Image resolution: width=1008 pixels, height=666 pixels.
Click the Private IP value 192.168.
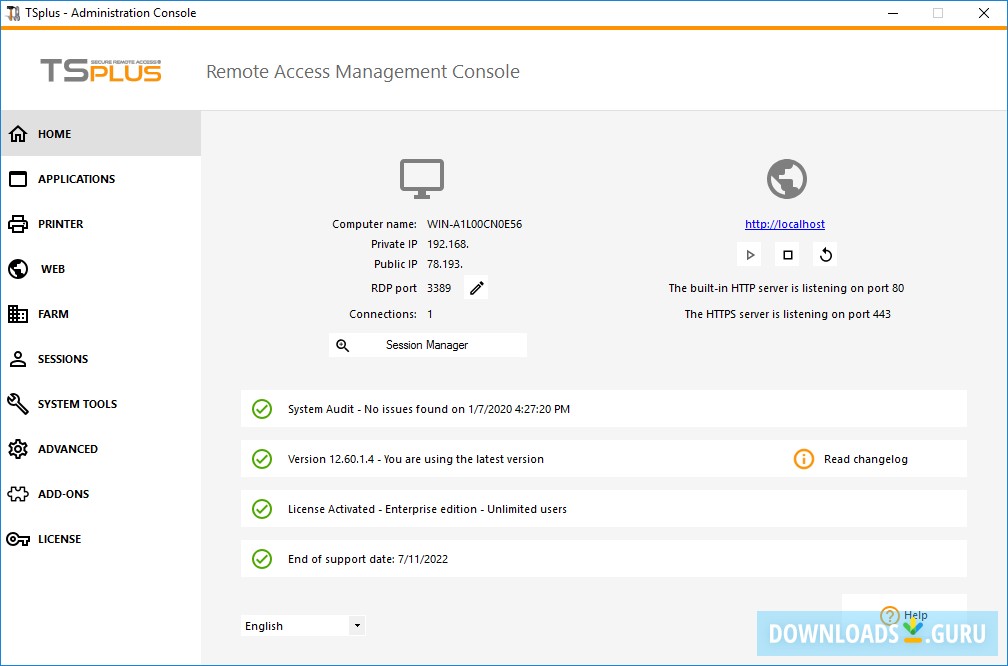click(x=448, y=244)
